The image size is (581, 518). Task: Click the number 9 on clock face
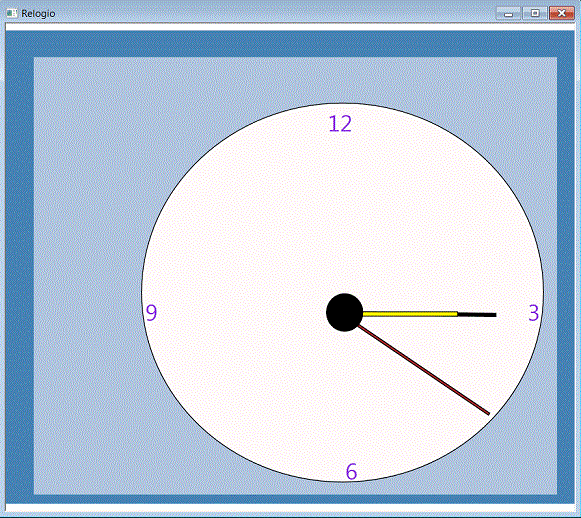pos(151,313)
